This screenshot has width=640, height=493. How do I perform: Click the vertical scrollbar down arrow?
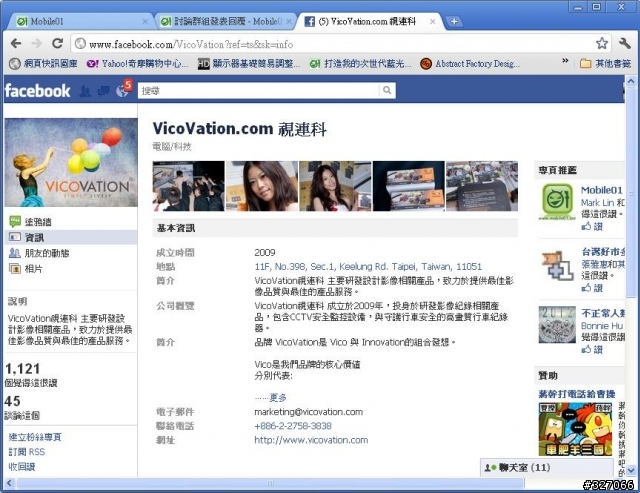pos(631,471)
